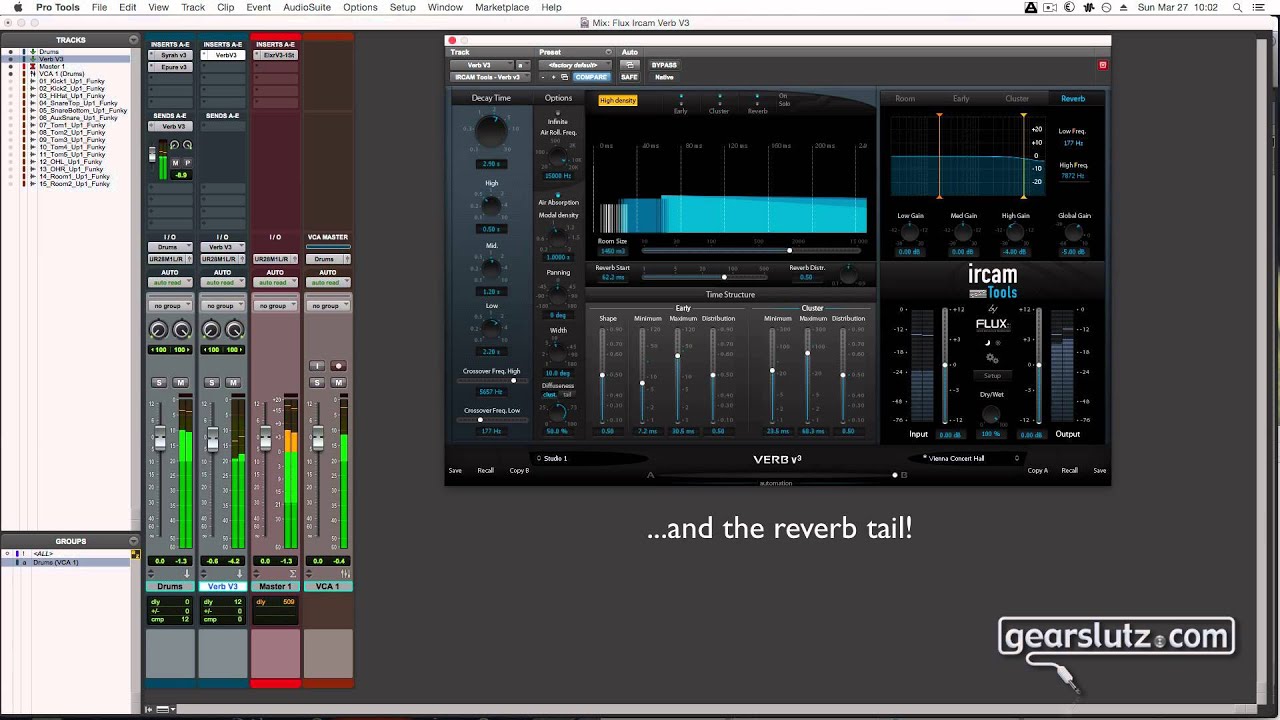Click the COMPARE button
Screen dimensions: 1280x720
pyautogui.click(x=591, y=77)
